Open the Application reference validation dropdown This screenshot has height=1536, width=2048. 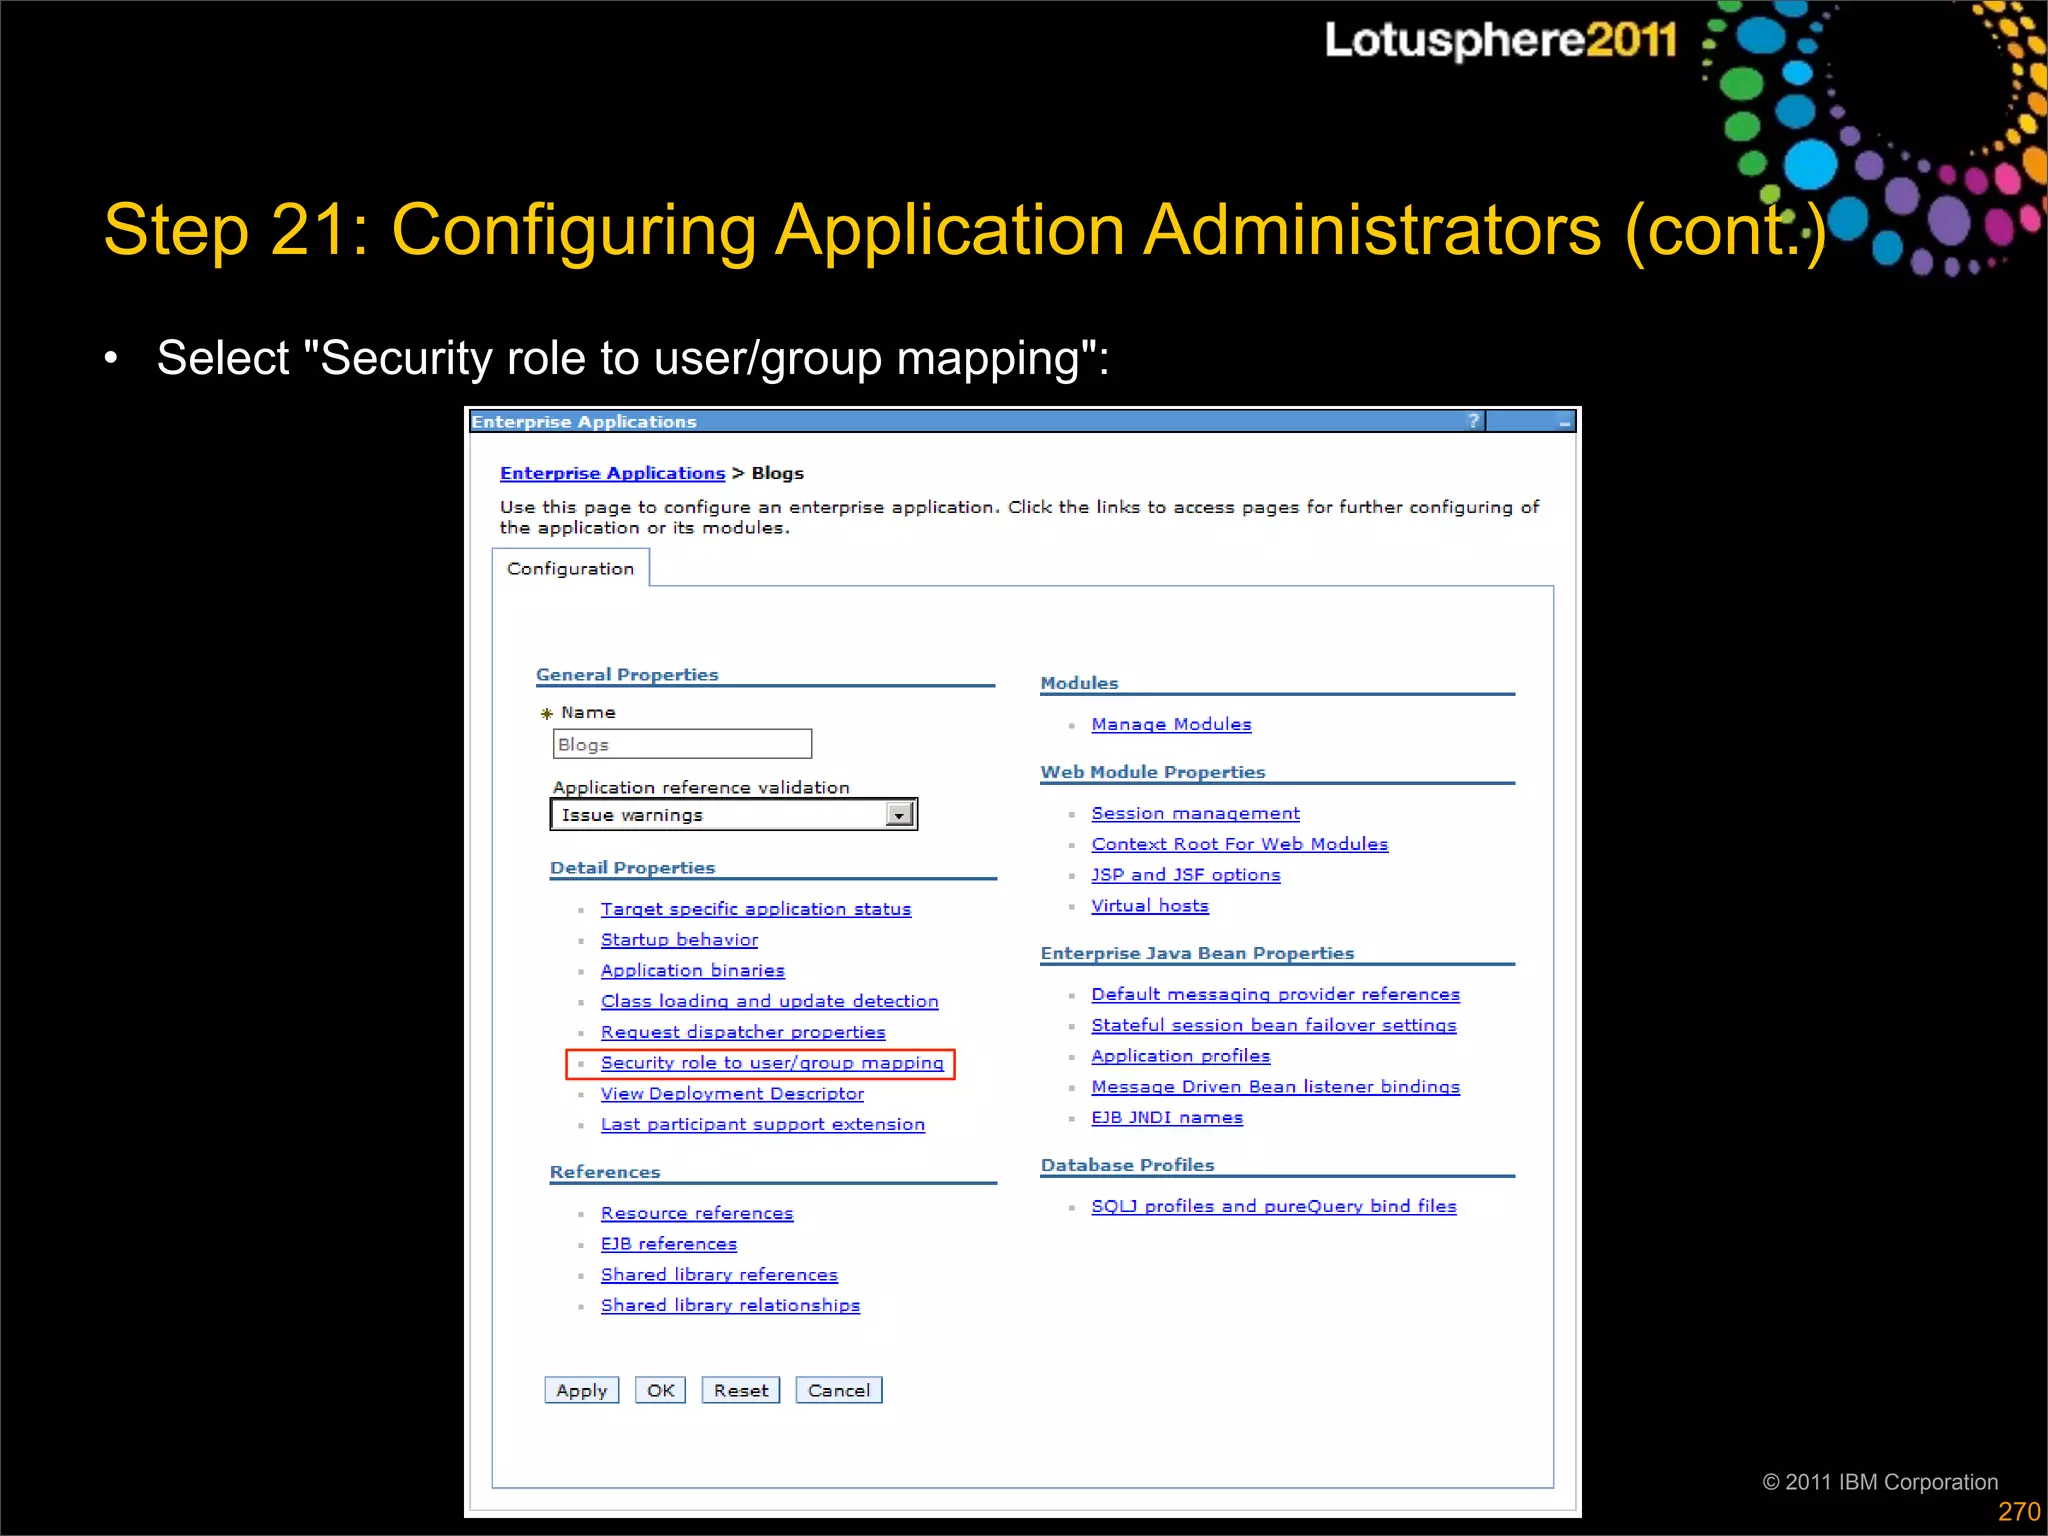733,815
